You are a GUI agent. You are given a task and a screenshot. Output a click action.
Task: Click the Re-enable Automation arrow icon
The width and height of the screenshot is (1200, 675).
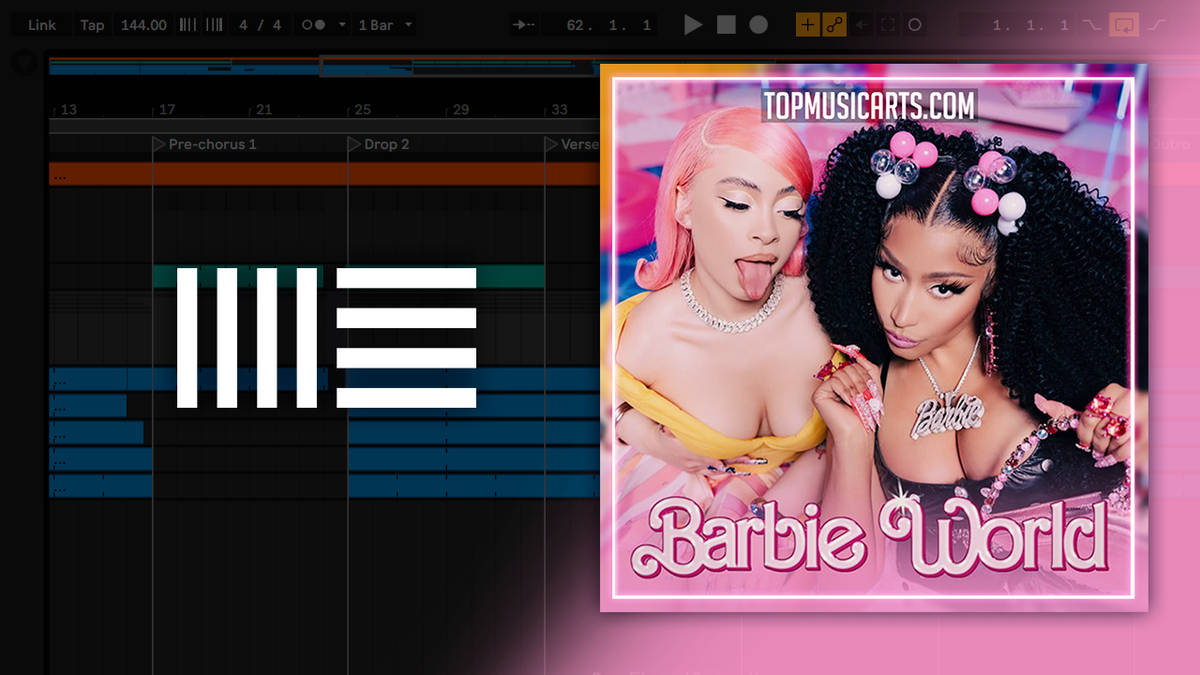(861, 24)
